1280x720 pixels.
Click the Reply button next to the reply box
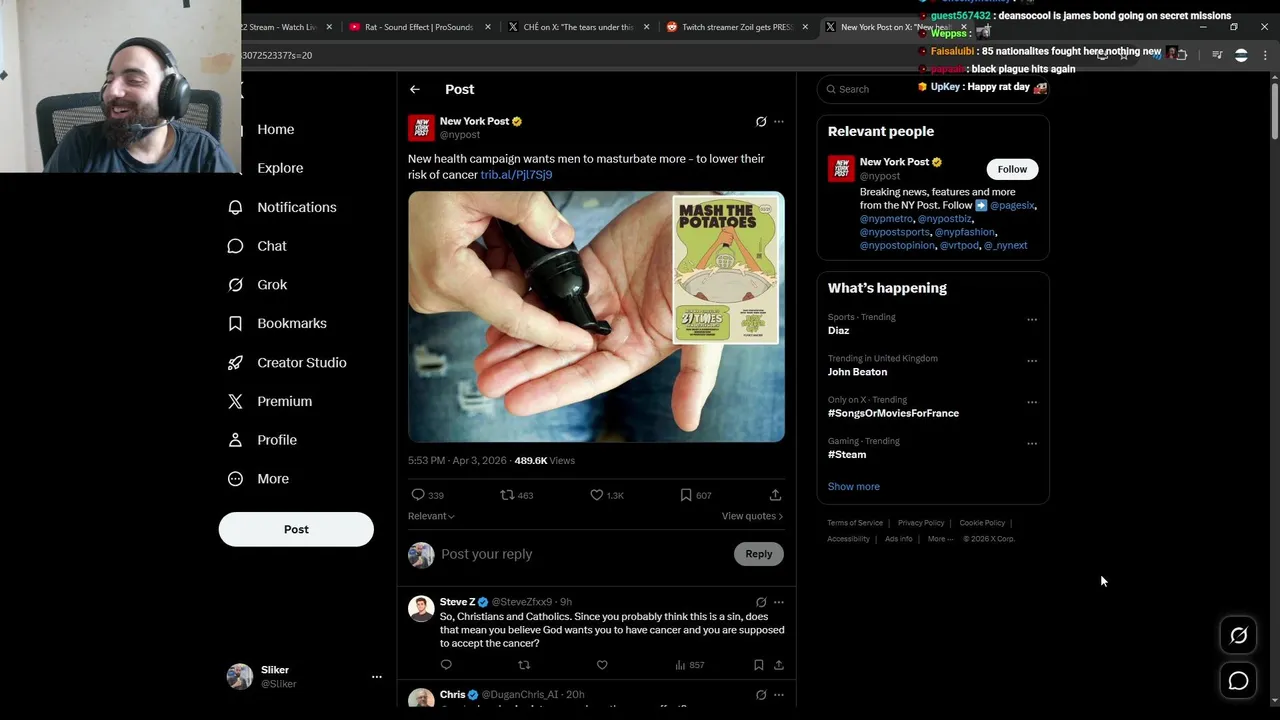[759, 554]
